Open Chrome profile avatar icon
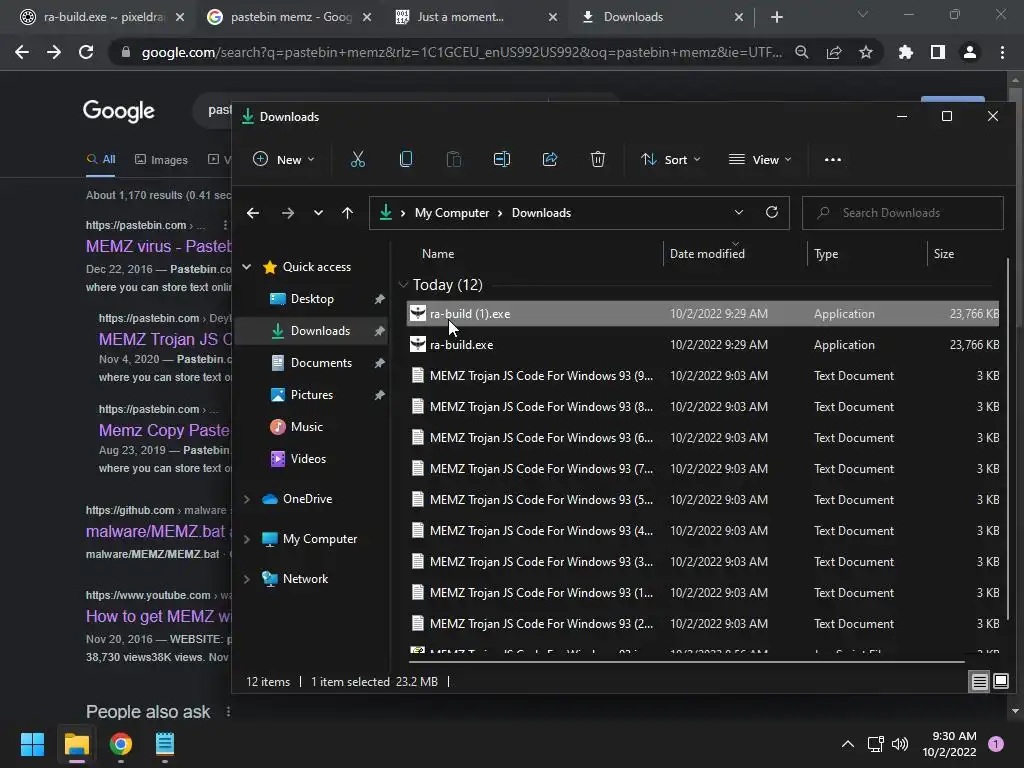 coord(970,52)
